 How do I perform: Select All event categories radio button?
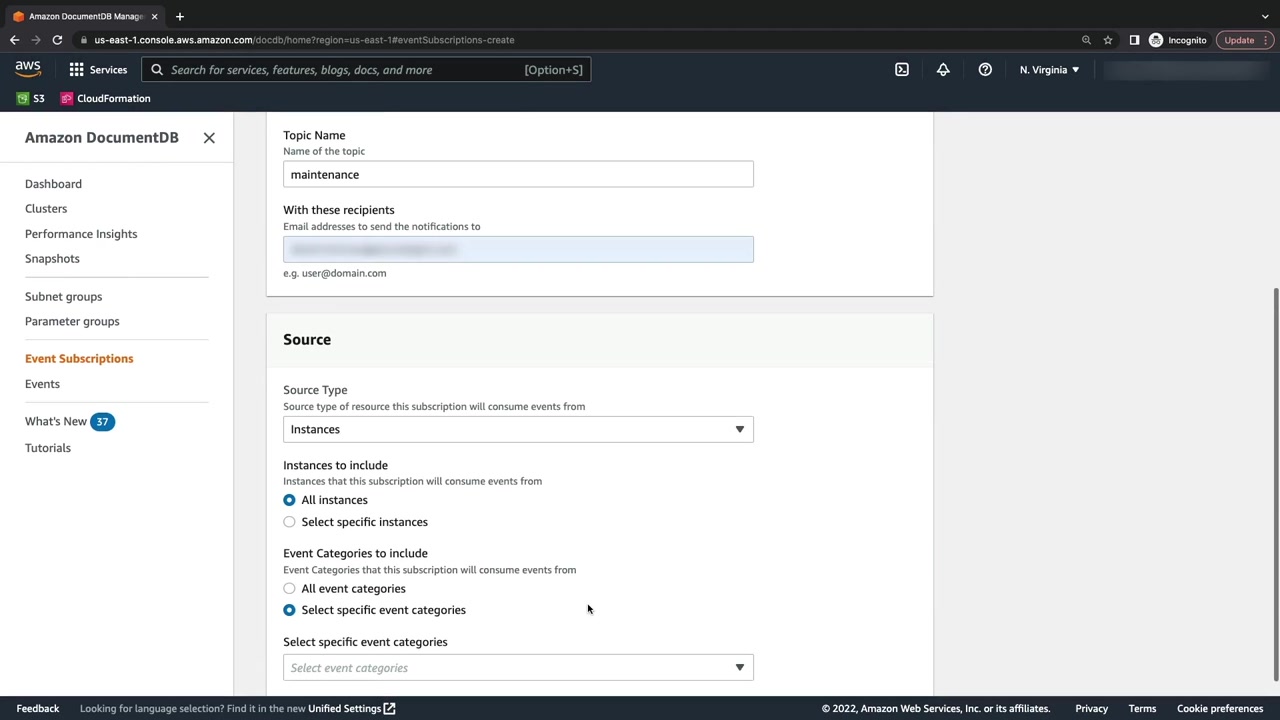pyautogui.click(x=289, y=589)
